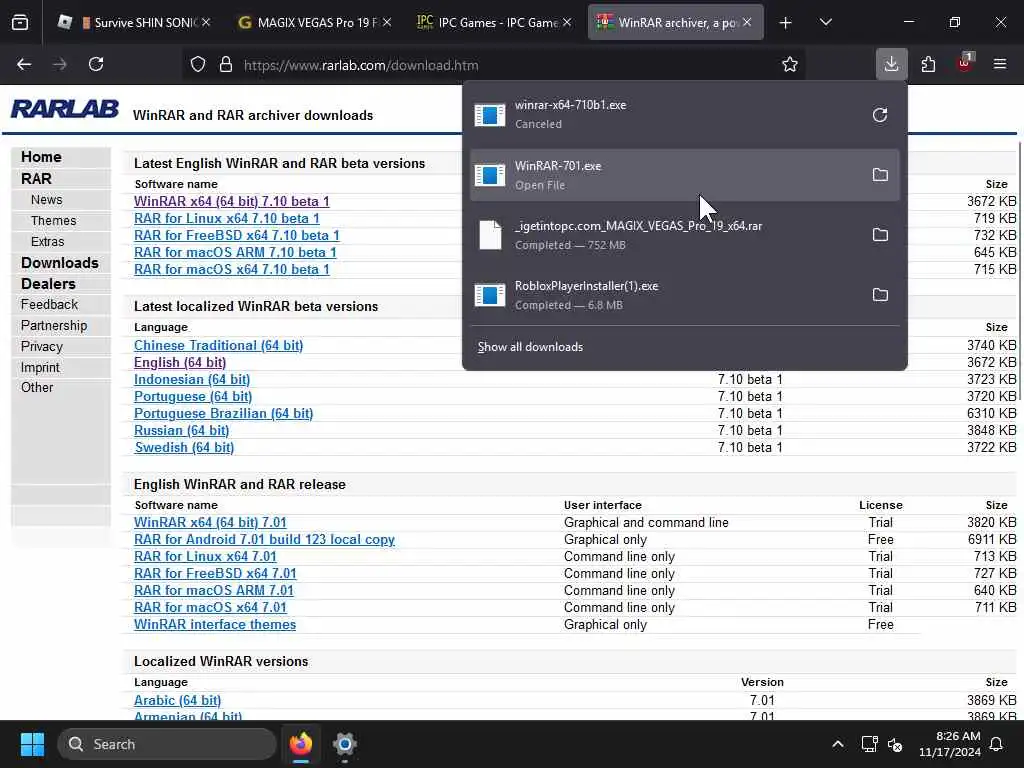The height and width of the screenshot is (768, 1024).
Task: Bookmark this page with the star icon
Action: (x=790, y=64)
